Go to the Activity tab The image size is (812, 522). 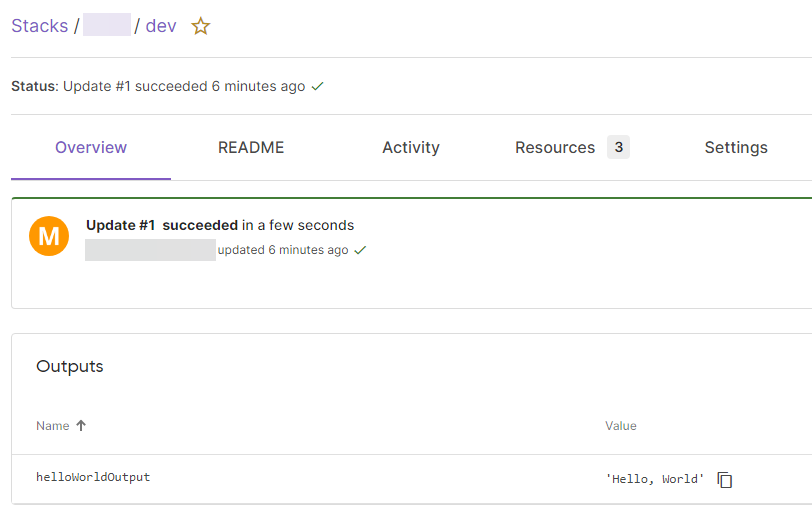click(x=411, y=148)
